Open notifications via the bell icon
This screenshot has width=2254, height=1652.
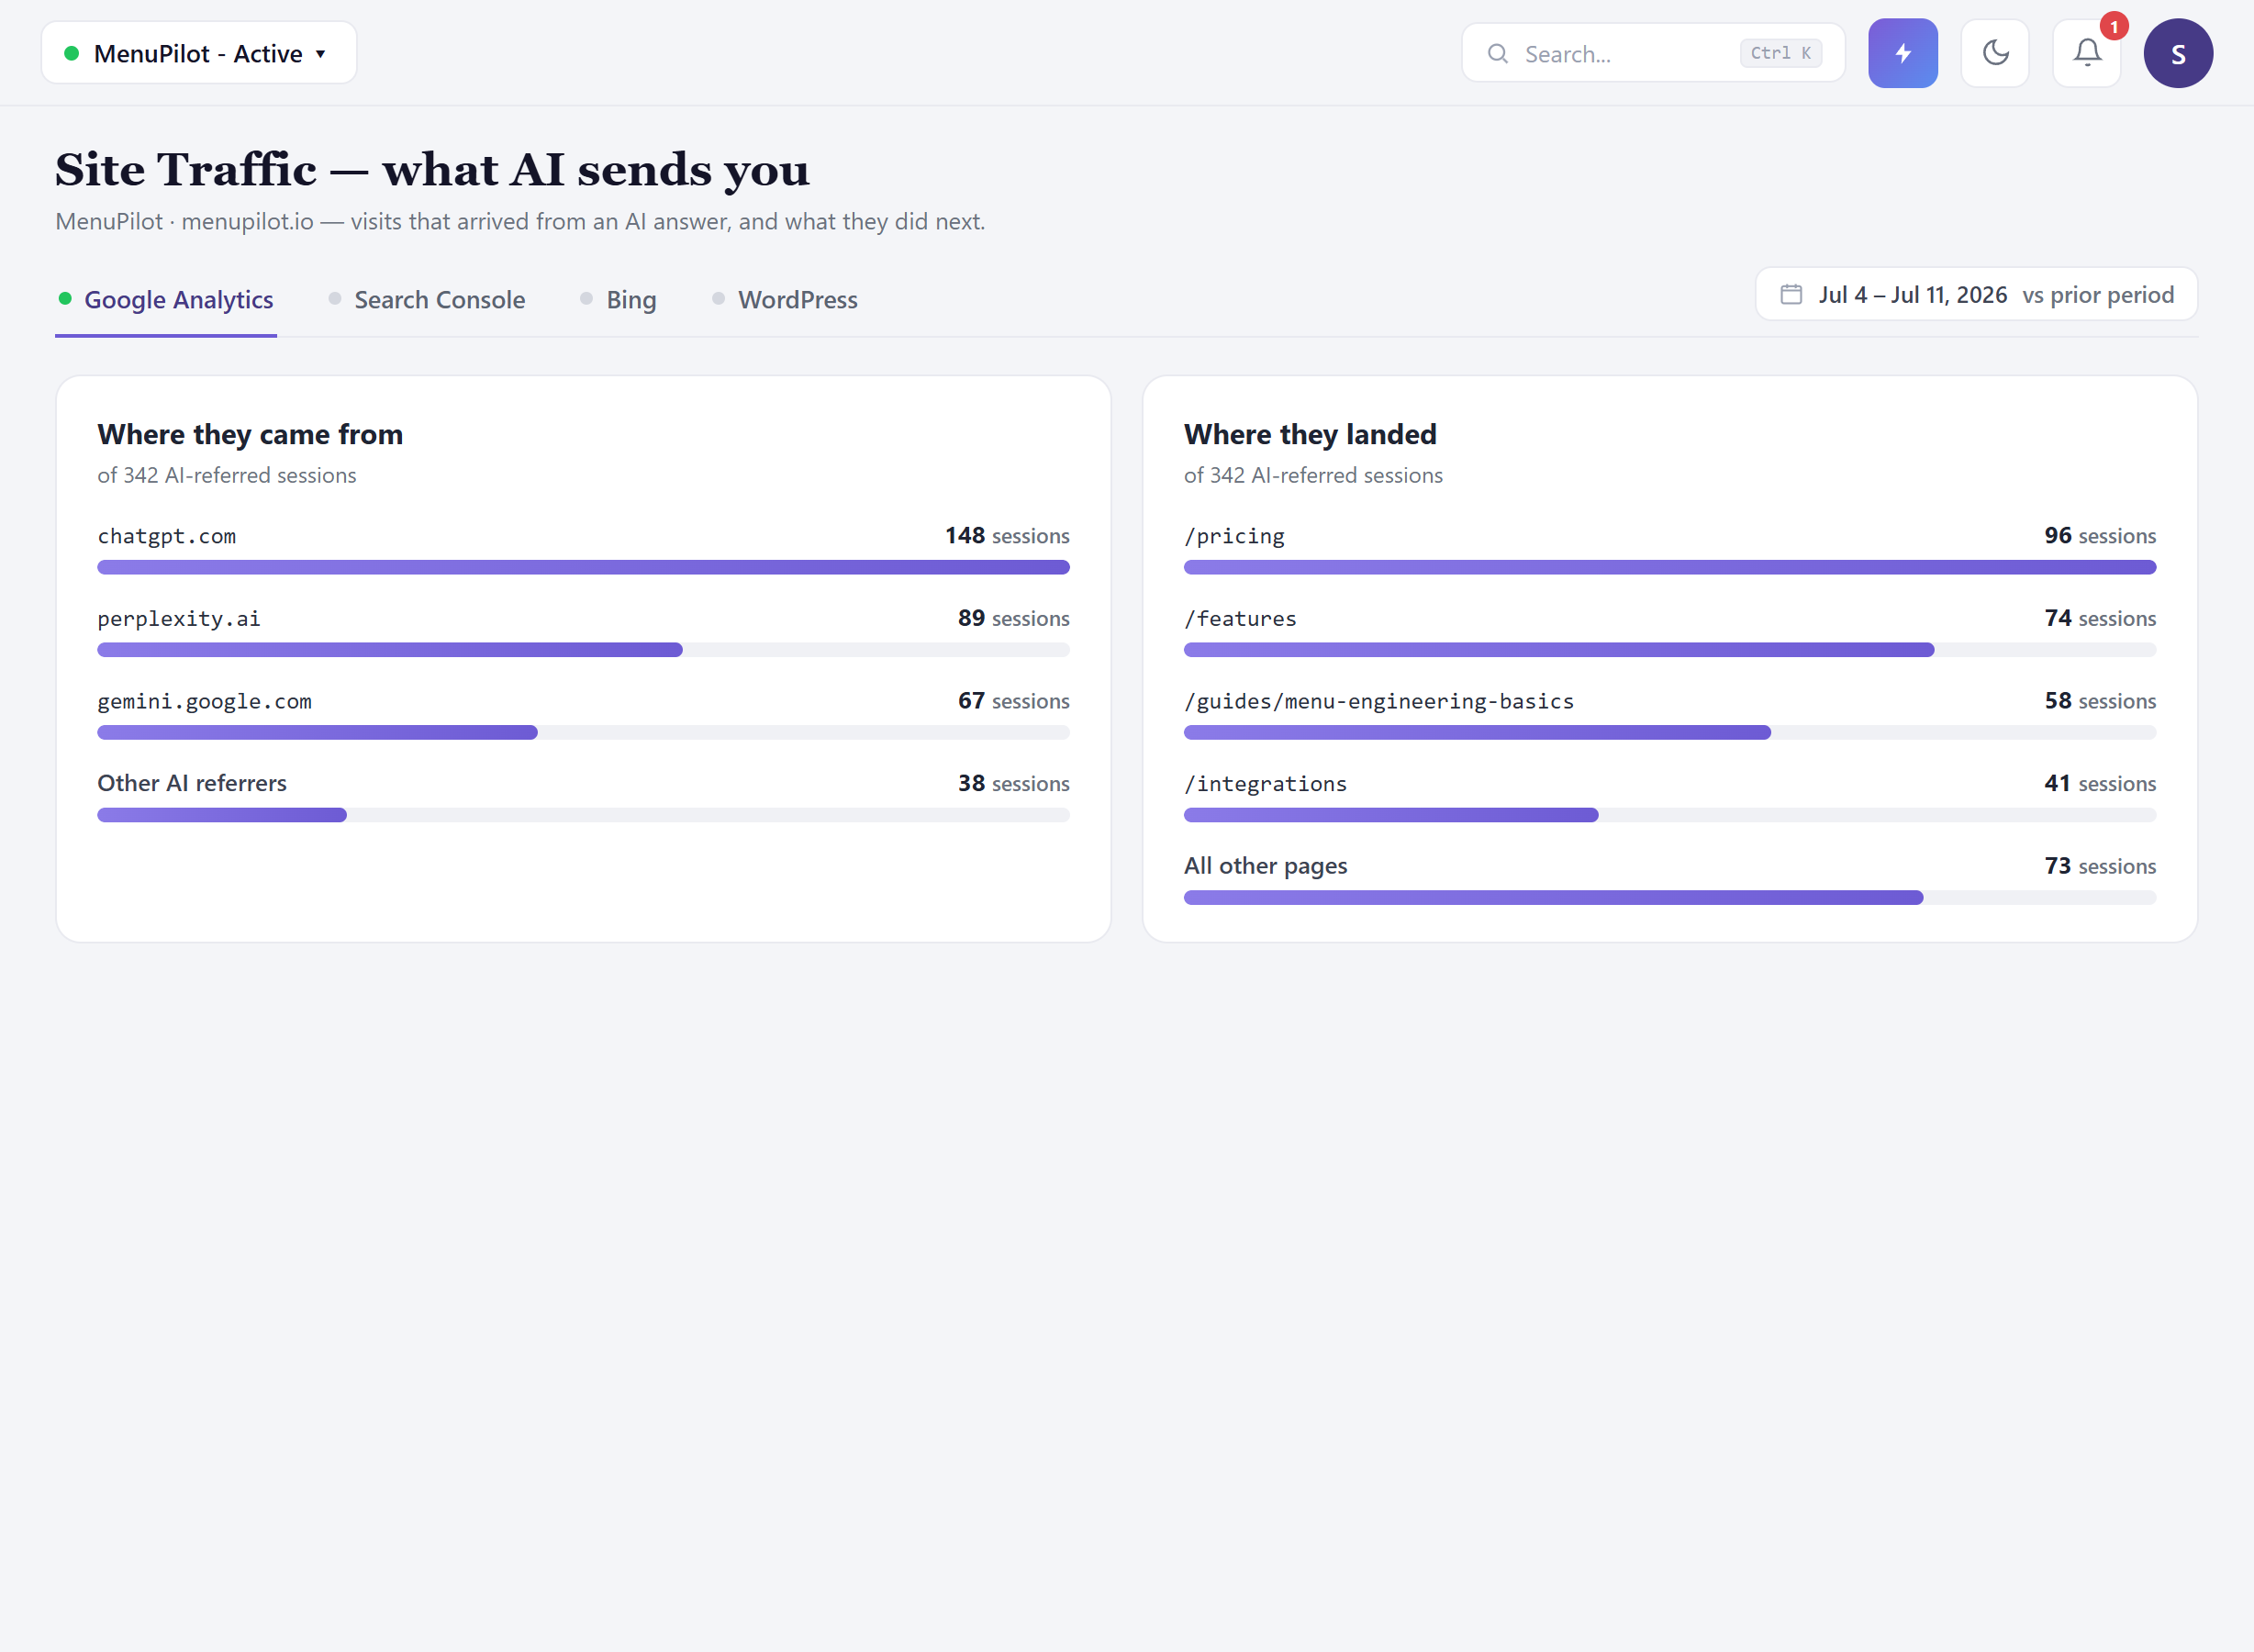pos(2086,53)
